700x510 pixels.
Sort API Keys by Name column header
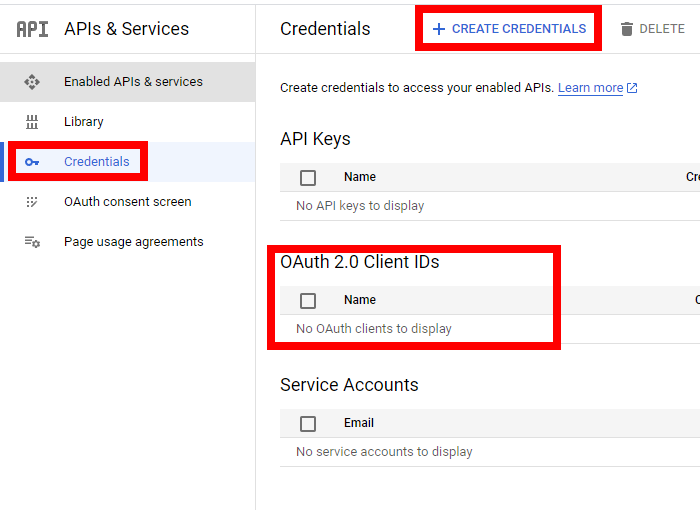pos(360,177)
